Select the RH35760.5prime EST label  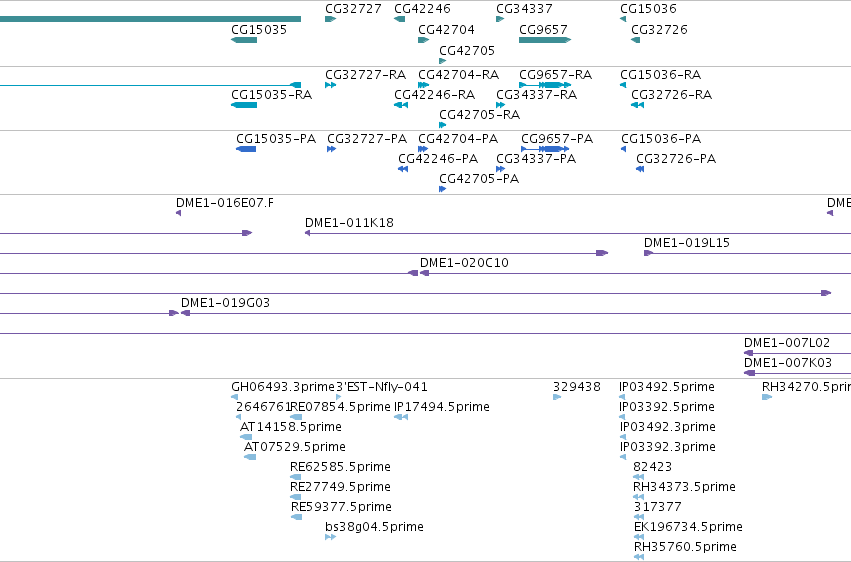point(685,547)
